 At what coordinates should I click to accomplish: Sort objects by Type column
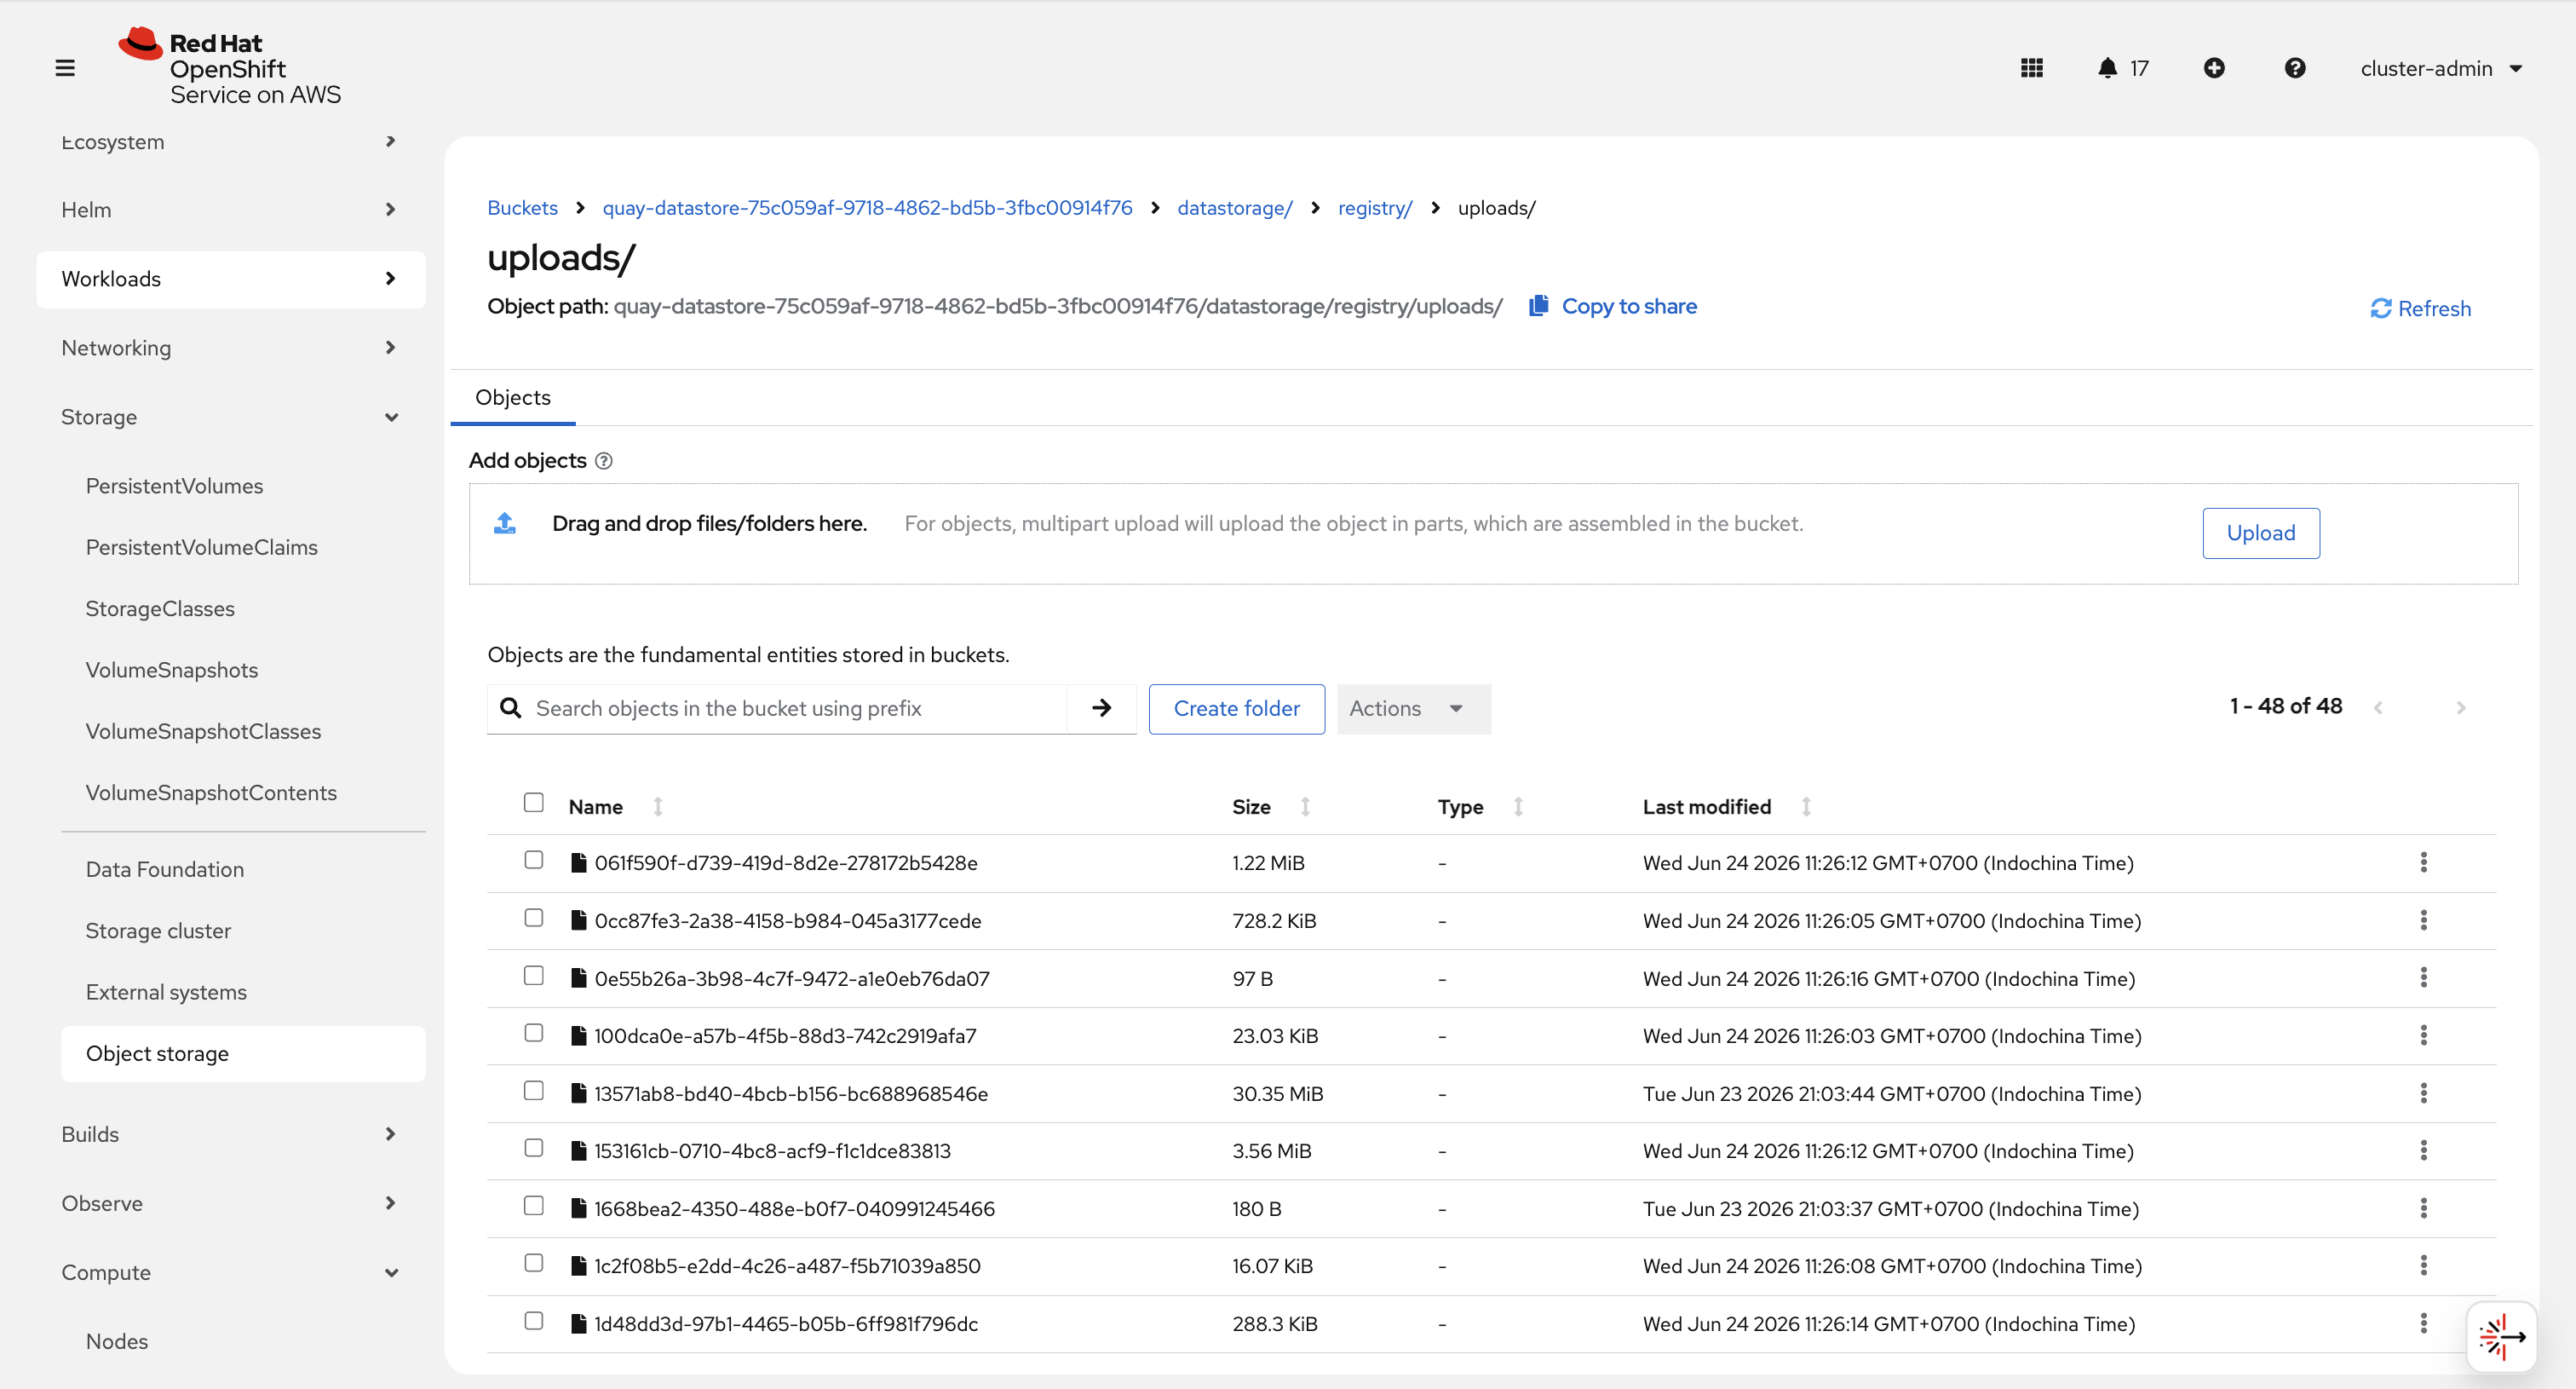pyautogui.click(x=1518, y=807)
